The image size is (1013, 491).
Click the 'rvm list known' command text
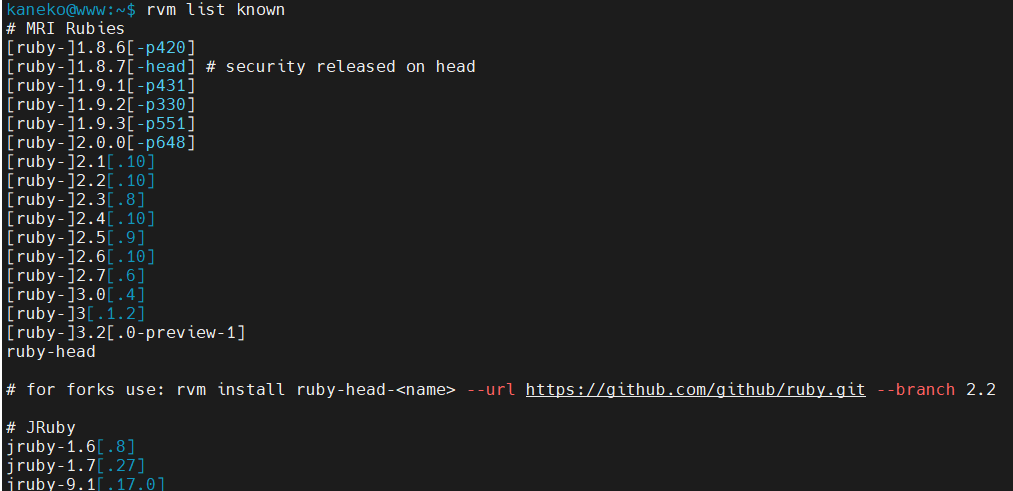[x=215, y=10]
